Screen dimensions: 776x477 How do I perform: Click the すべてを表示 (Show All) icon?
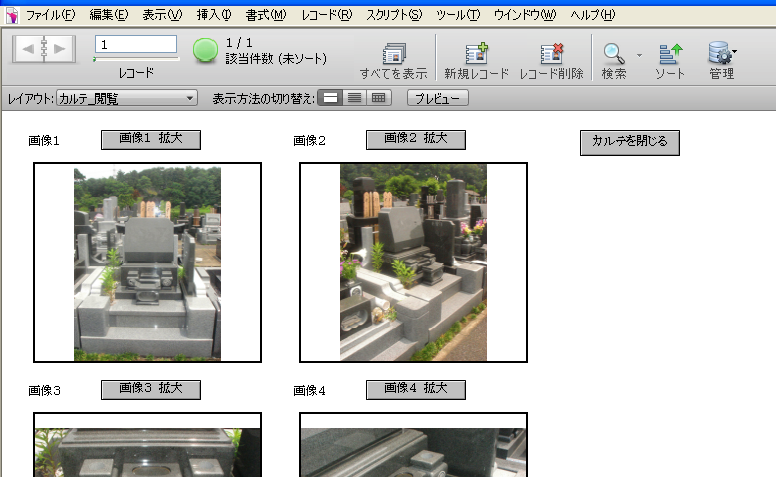pyautogui.click(x=393, y=55)
